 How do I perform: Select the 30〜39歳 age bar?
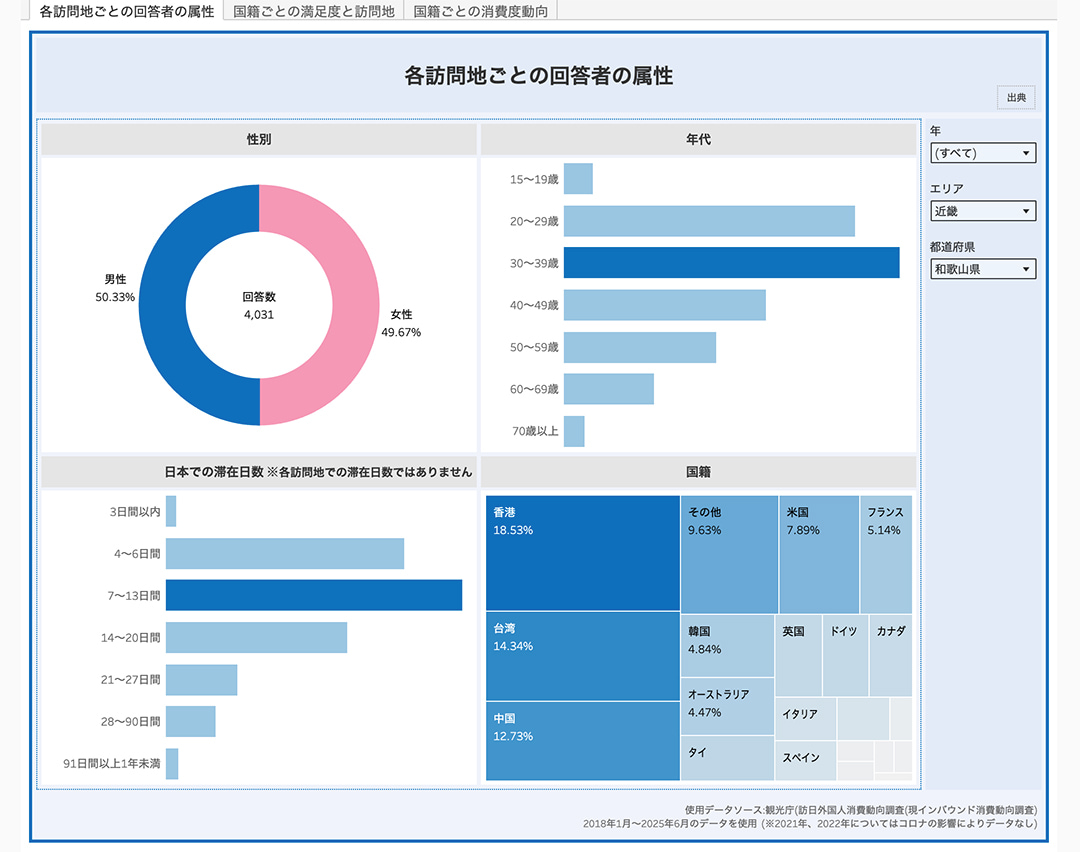click(x=730, y=262)
